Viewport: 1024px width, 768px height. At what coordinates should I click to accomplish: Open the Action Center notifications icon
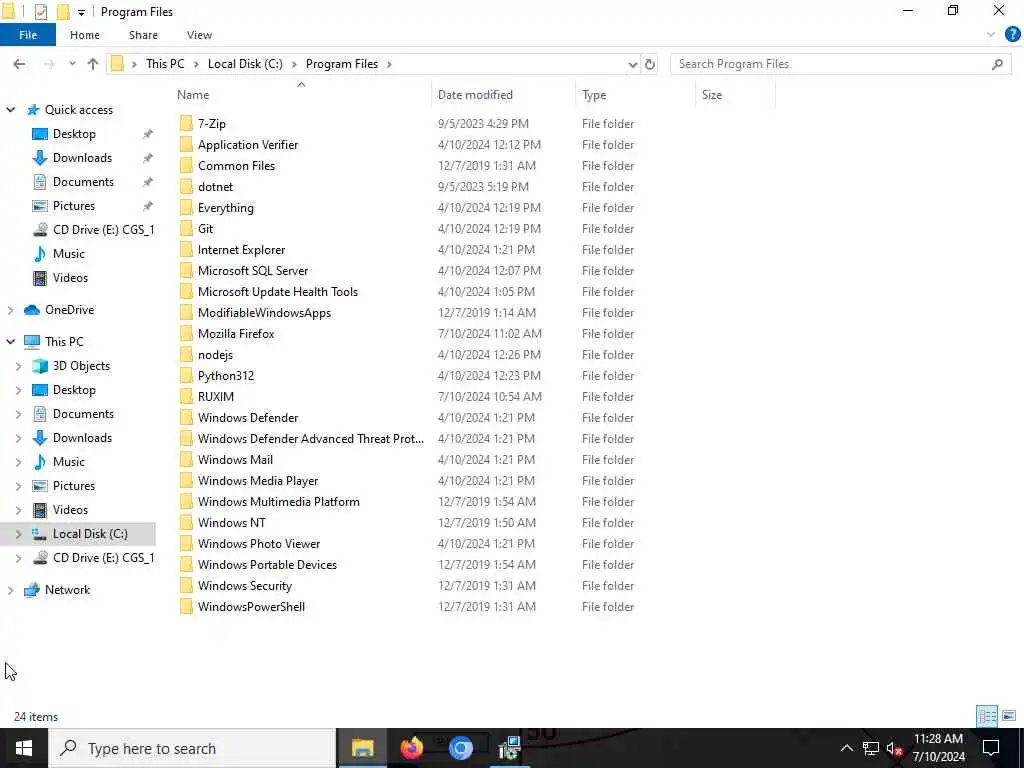click(x=991, y=748)
